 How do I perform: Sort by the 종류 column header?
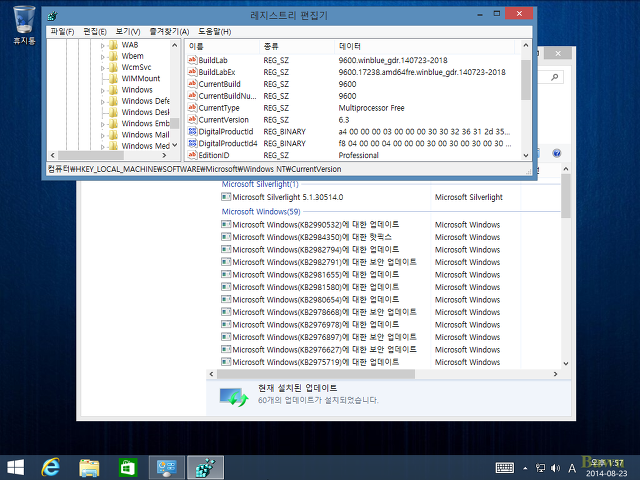(x=297, y=47)
